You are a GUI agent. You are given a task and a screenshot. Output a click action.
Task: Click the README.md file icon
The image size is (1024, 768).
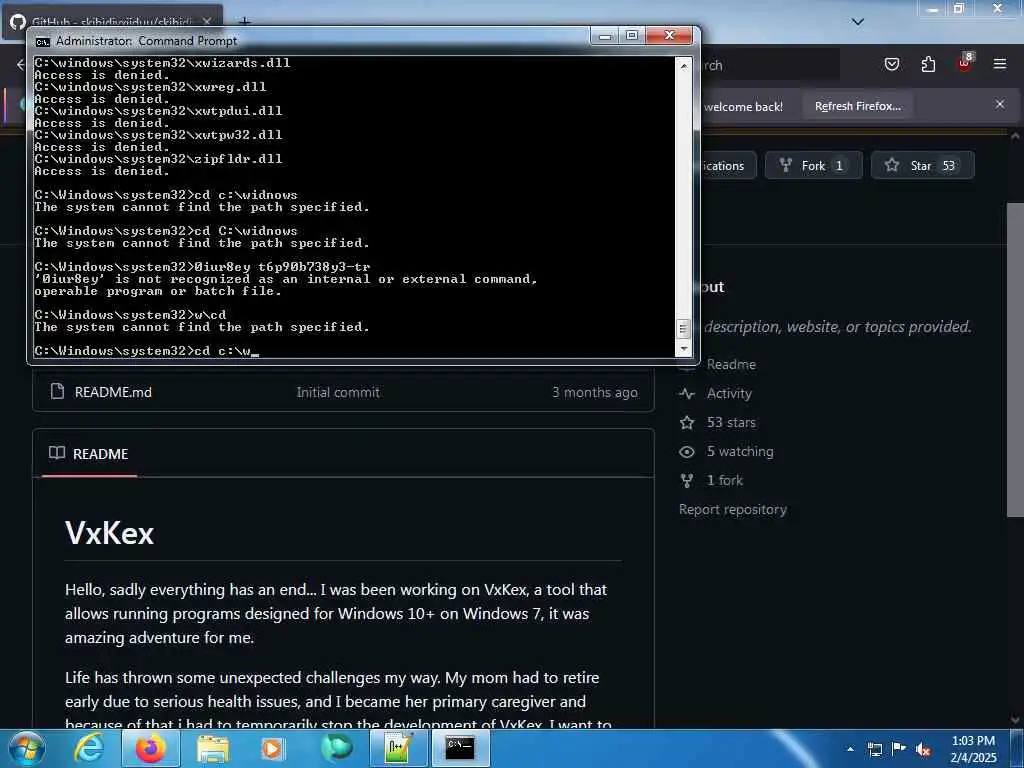57,391
